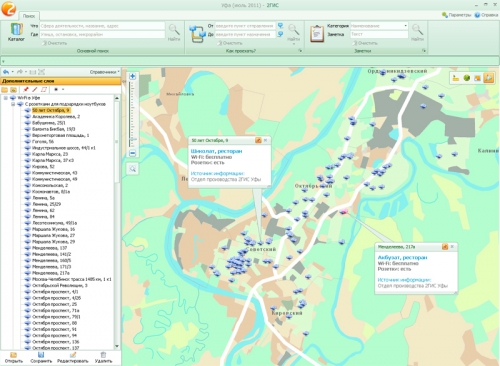Open Параметры in the top right
This screenshot has width=500, height=366.
[x=456, y=15]
